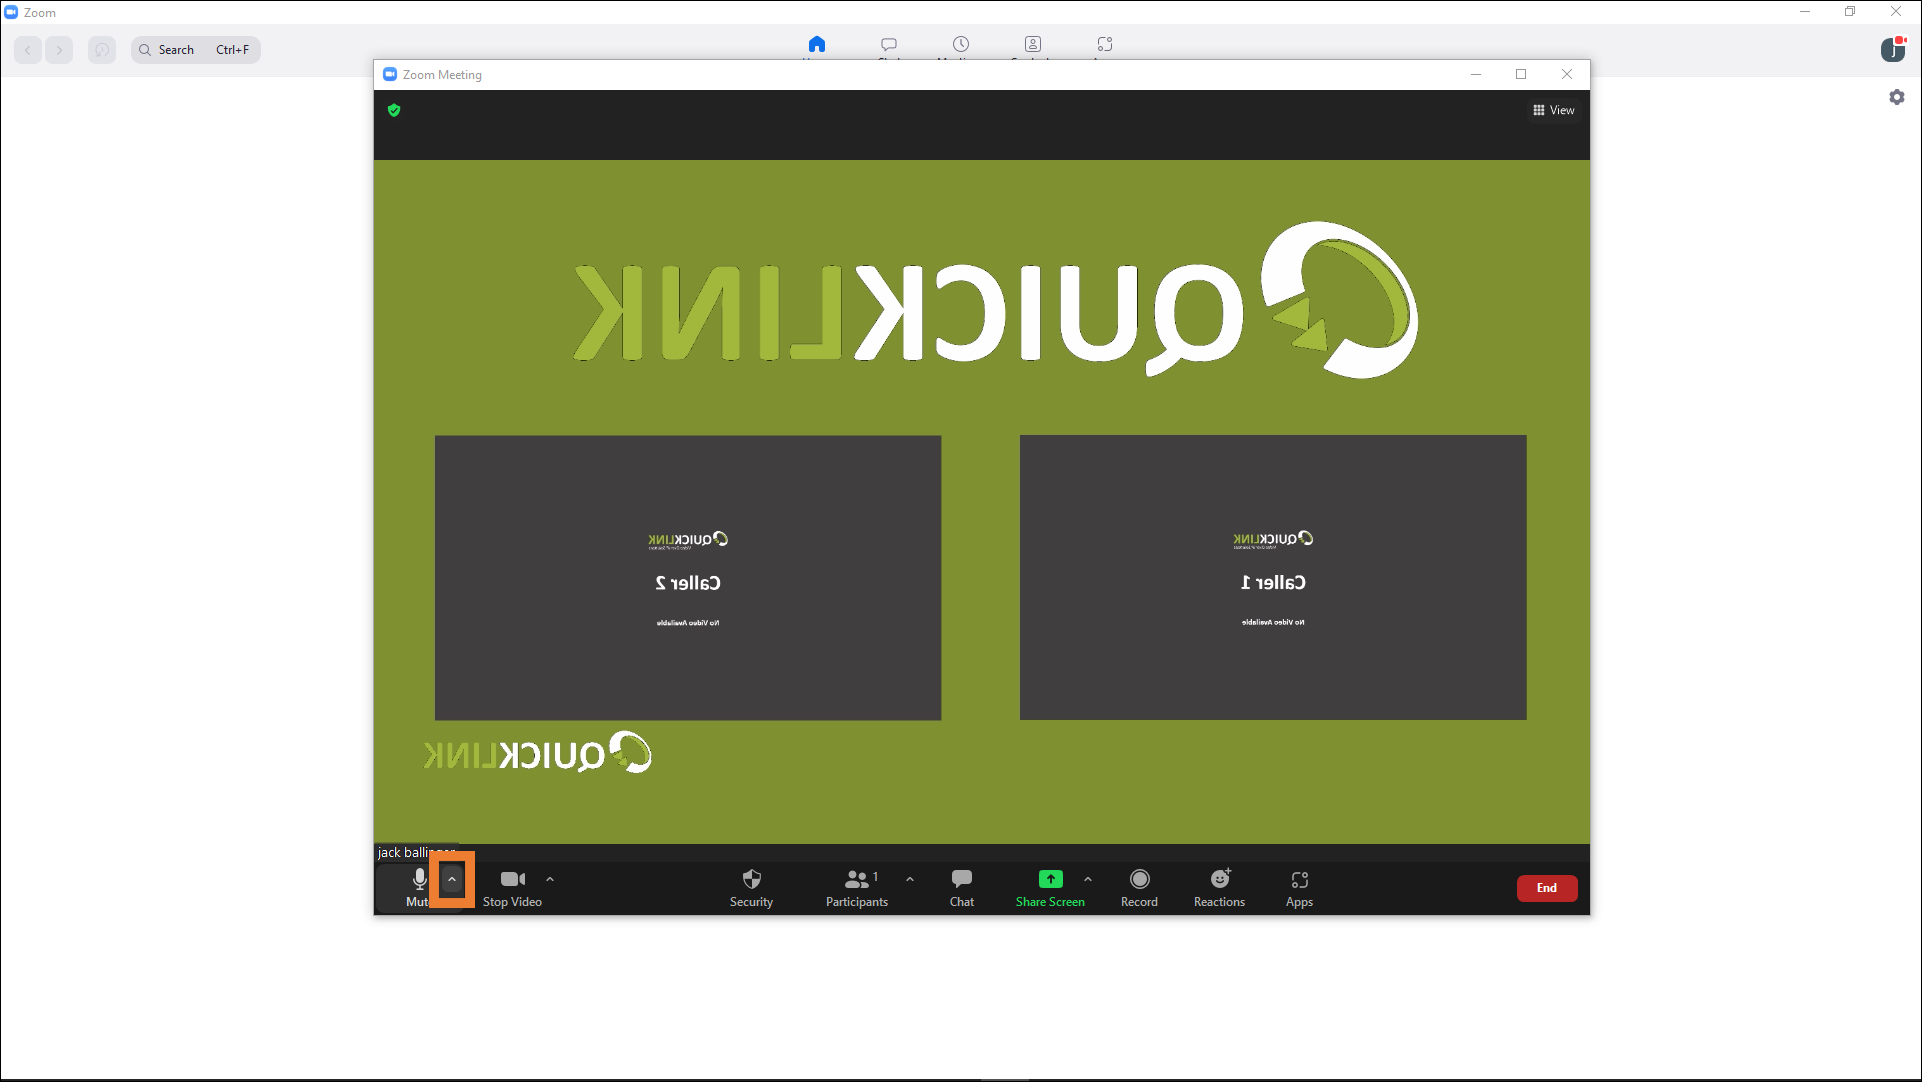Expand the audio options arrow next to Mute
Screen dimensions: 1922x1082
(452, 879)
